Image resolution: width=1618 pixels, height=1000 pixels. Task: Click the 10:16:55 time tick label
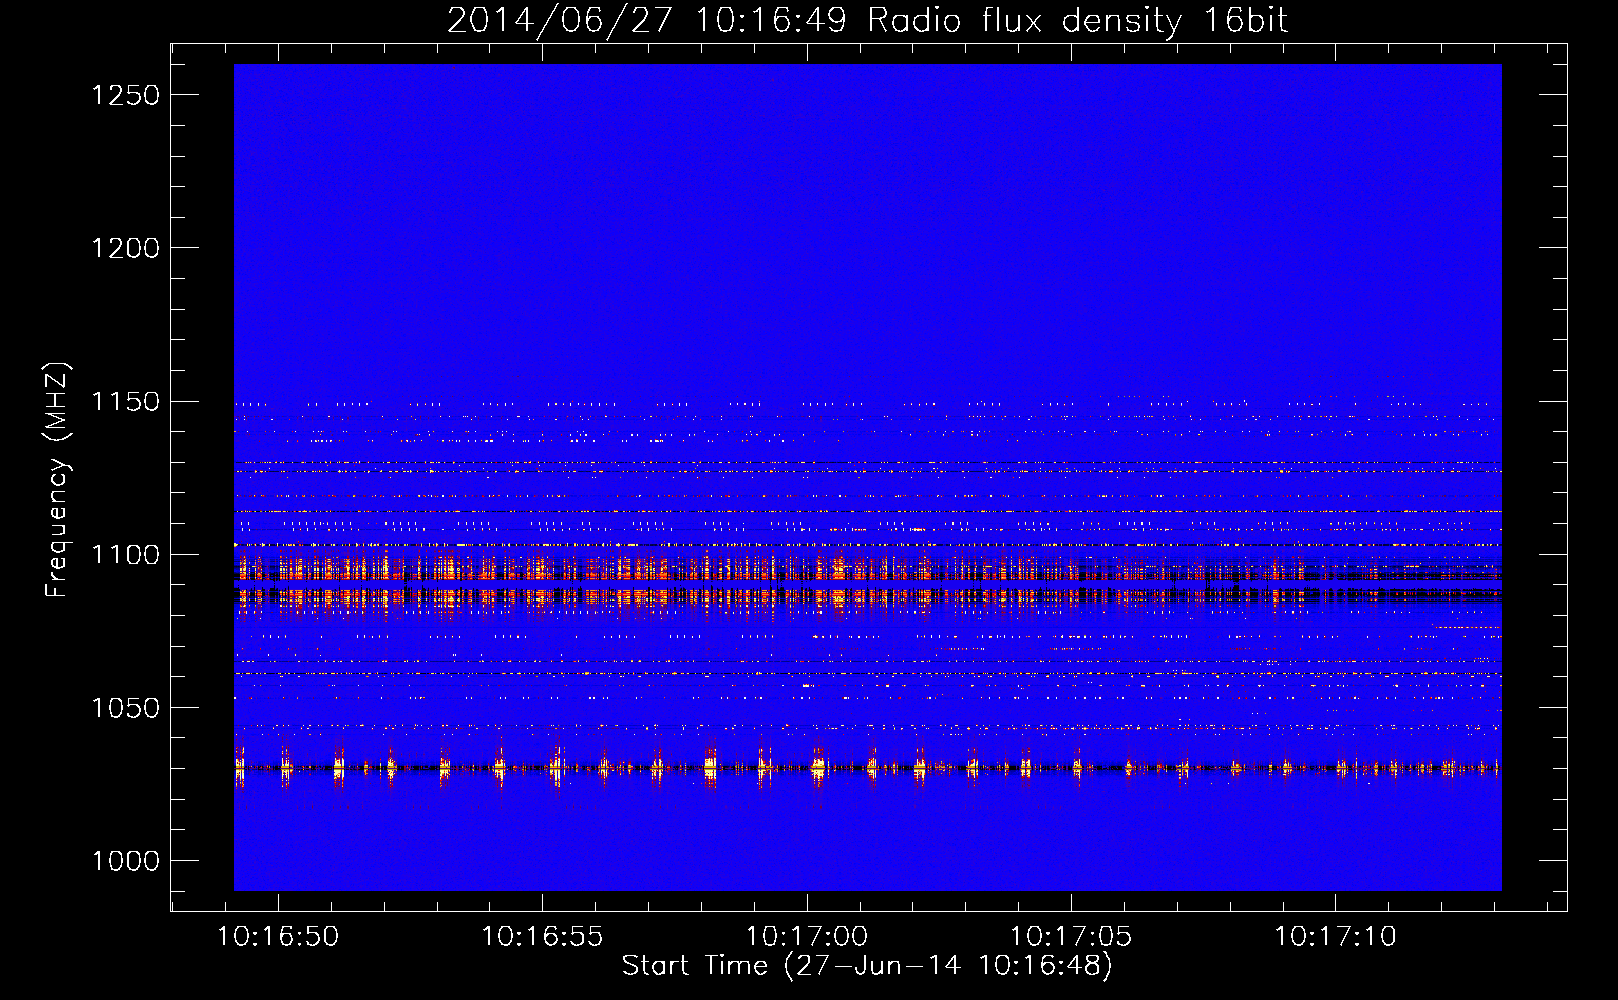(542, 936)
